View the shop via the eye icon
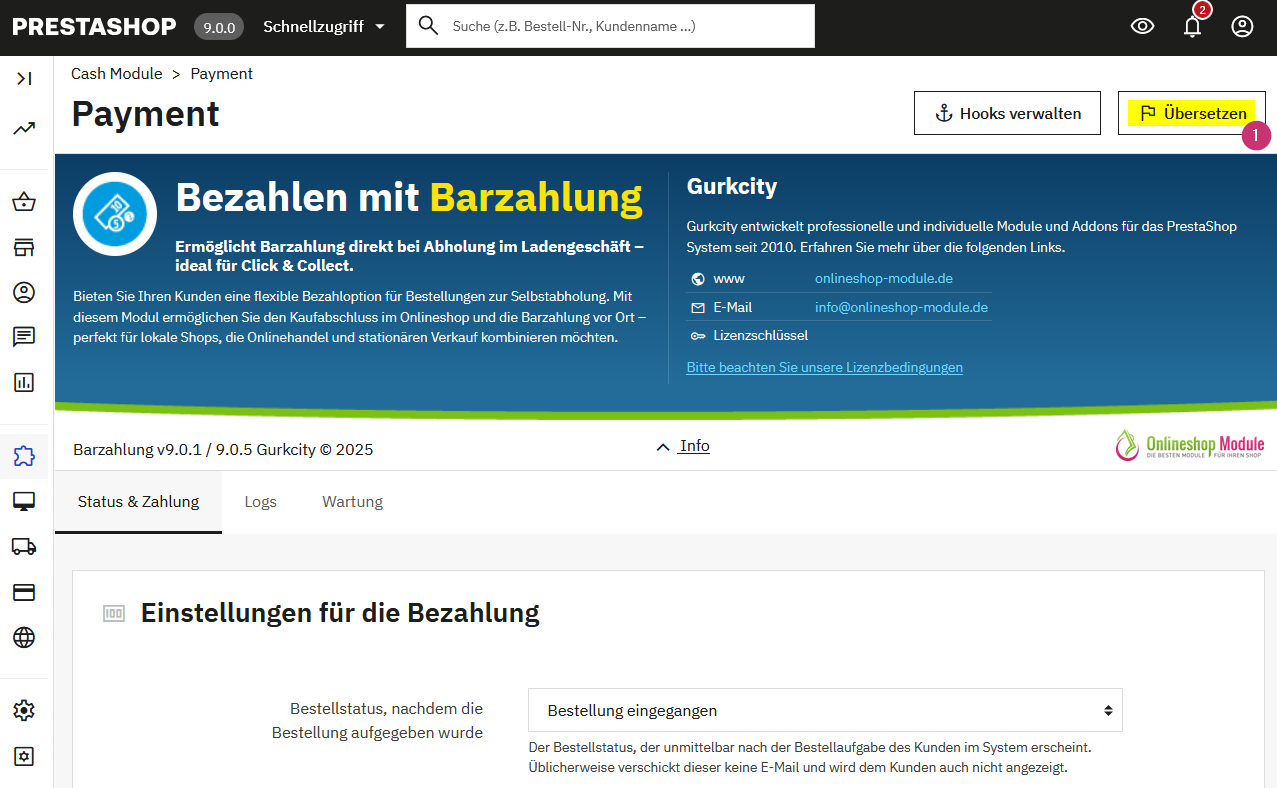1277x788 pixels. point(1142,27)
